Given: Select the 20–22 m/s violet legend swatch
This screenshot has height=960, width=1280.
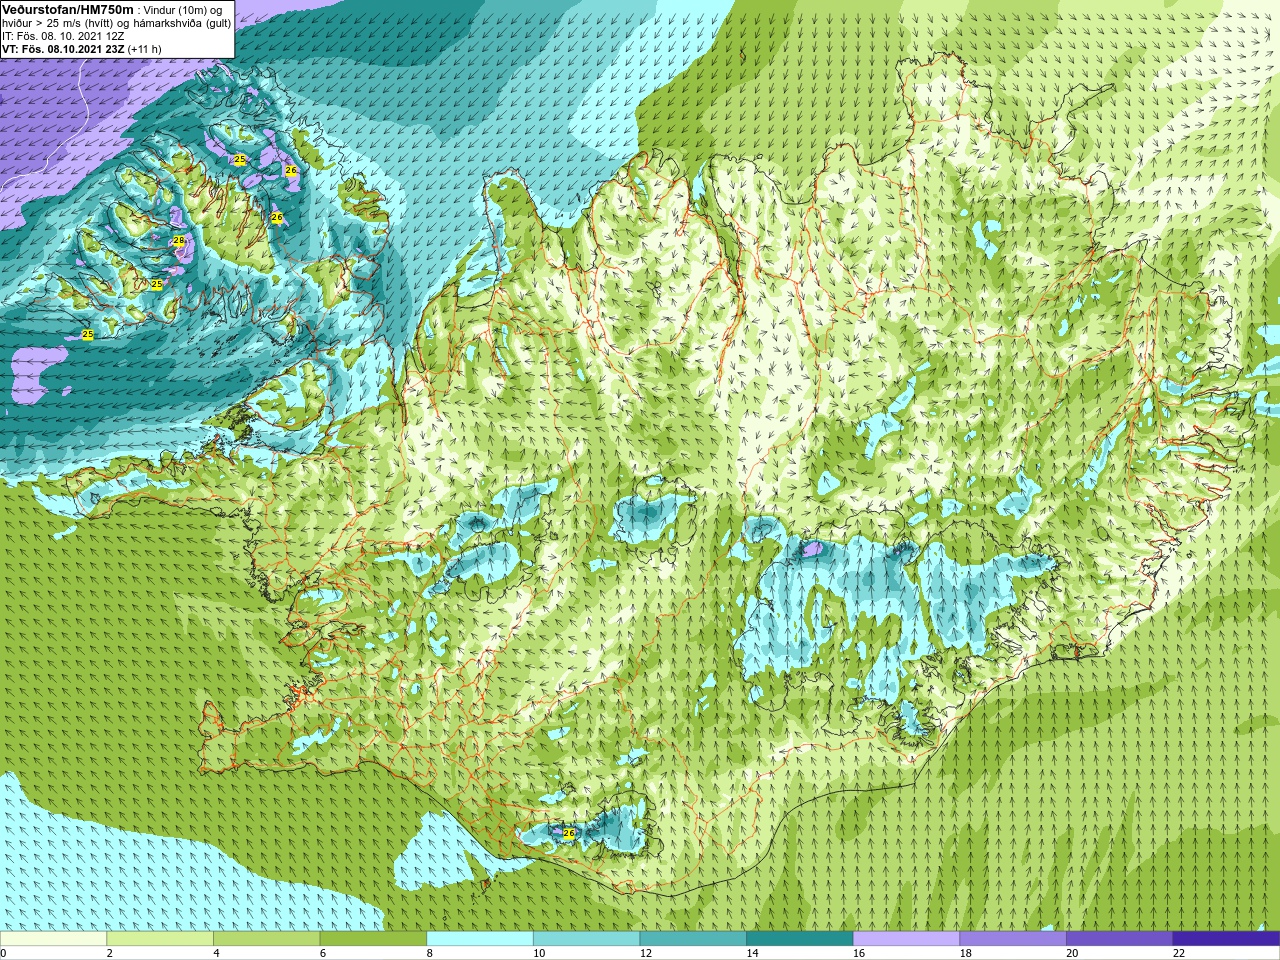Looking at the screenshot, I should 1120,939.
